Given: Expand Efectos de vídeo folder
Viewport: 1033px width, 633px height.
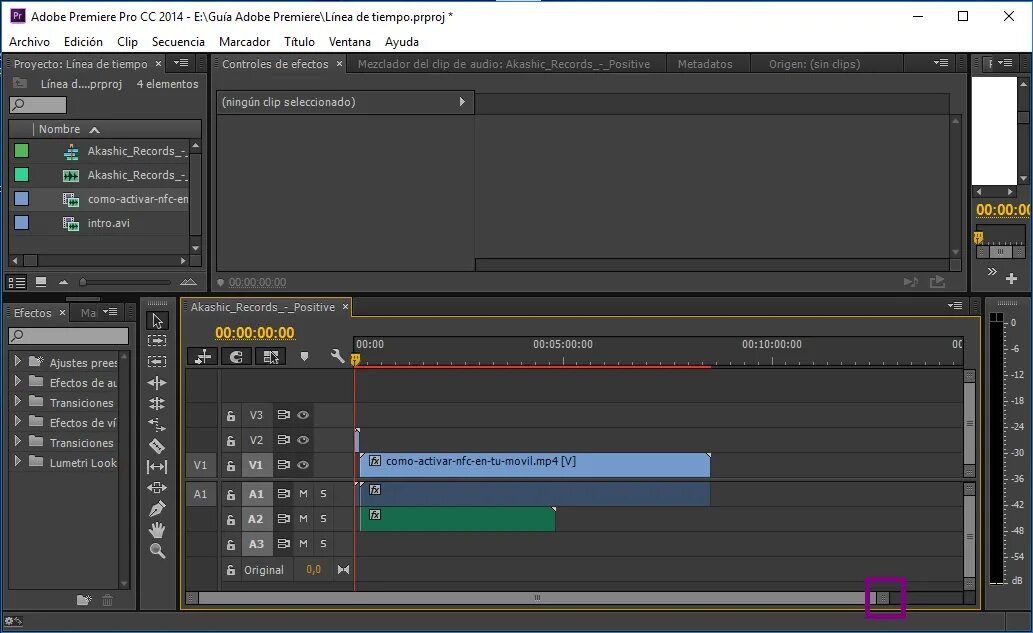Looking at the screenshot, I should tap(18, 422).
